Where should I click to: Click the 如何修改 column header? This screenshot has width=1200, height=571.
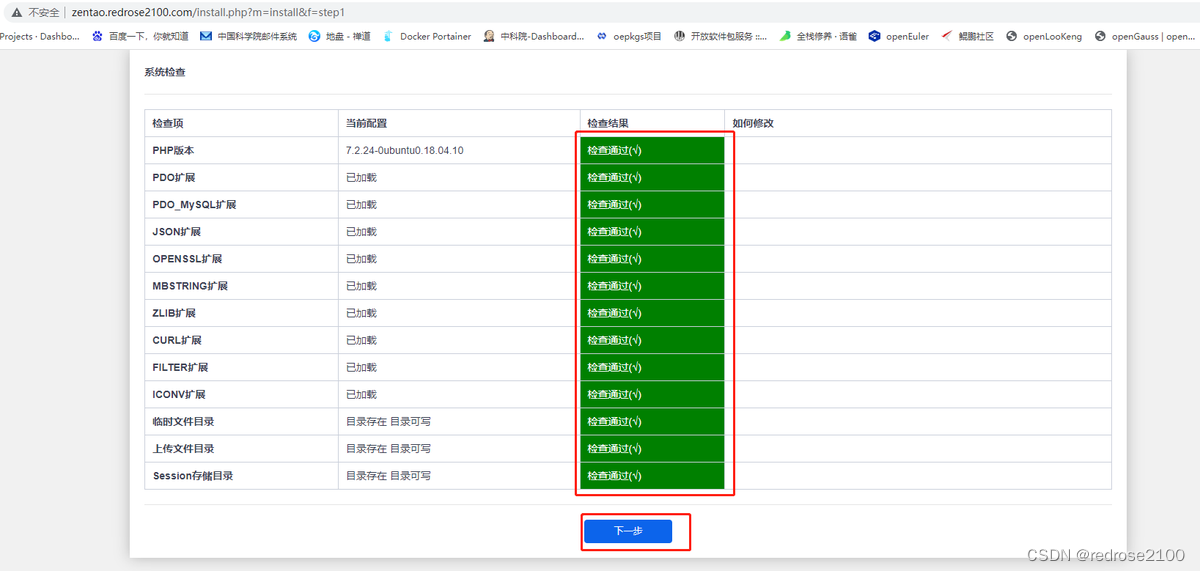pyautogui.click(x=753, y=123)
